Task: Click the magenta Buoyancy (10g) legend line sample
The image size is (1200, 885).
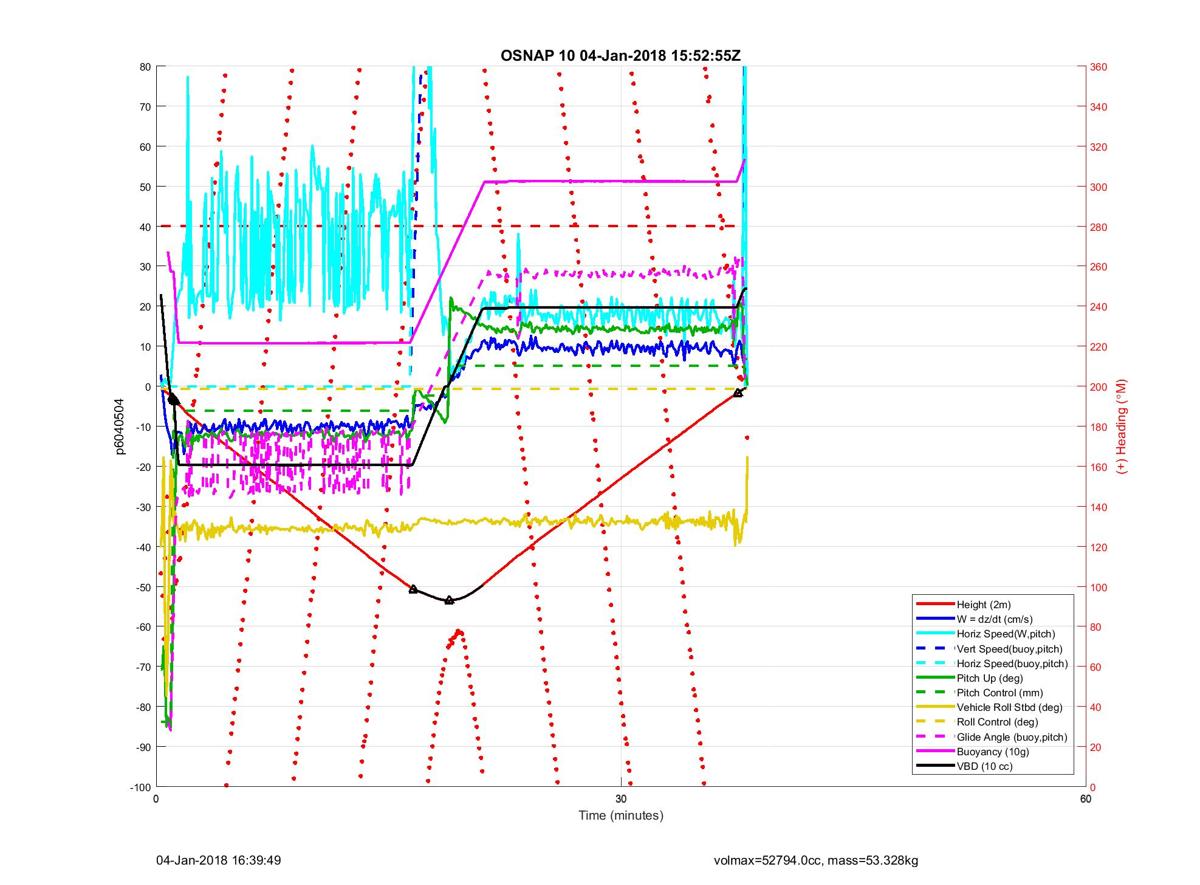Action: coord(934,751)
